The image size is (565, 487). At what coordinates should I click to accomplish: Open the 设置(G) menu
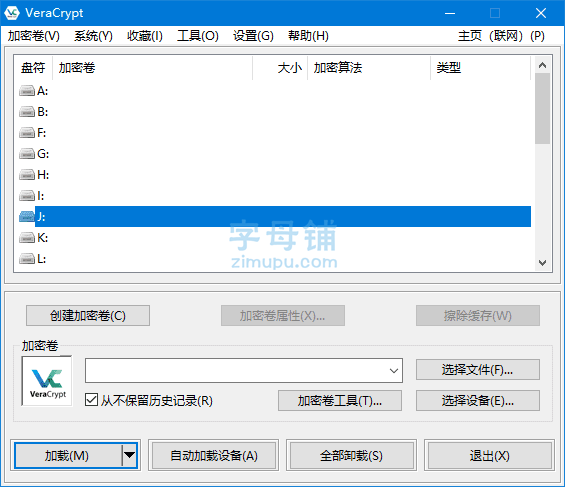[253, 36]
